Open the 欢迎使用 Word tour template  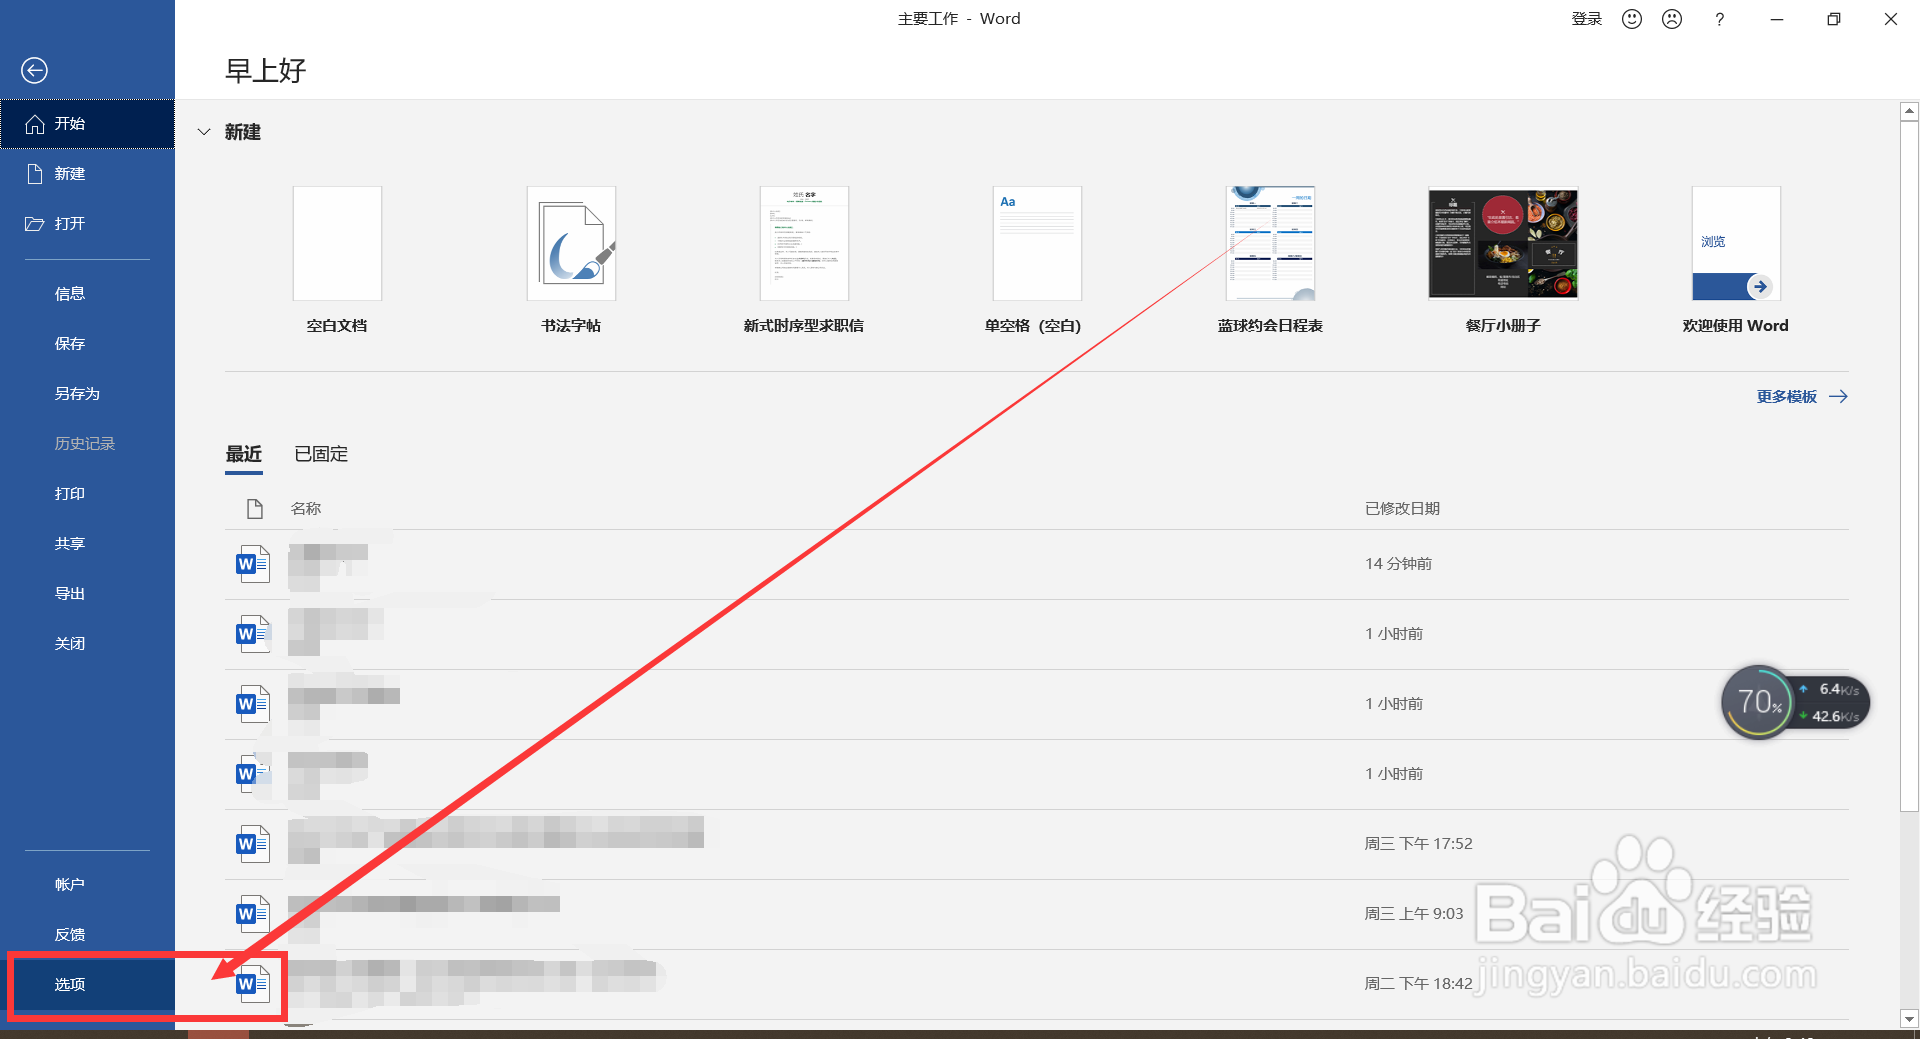(x=1736, y=260)
